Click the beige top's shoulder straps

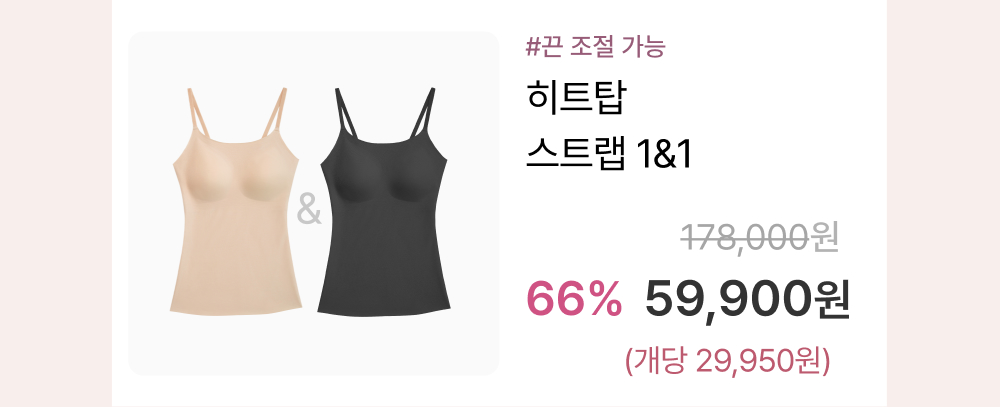[237, 114]
